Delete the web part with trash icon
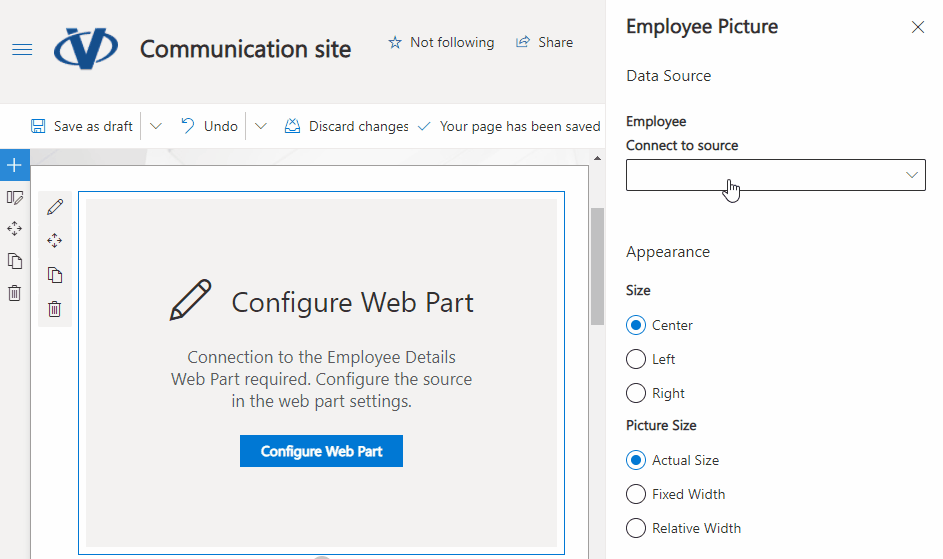The height and width of the screenshot is (559, 943). [55, 309]
